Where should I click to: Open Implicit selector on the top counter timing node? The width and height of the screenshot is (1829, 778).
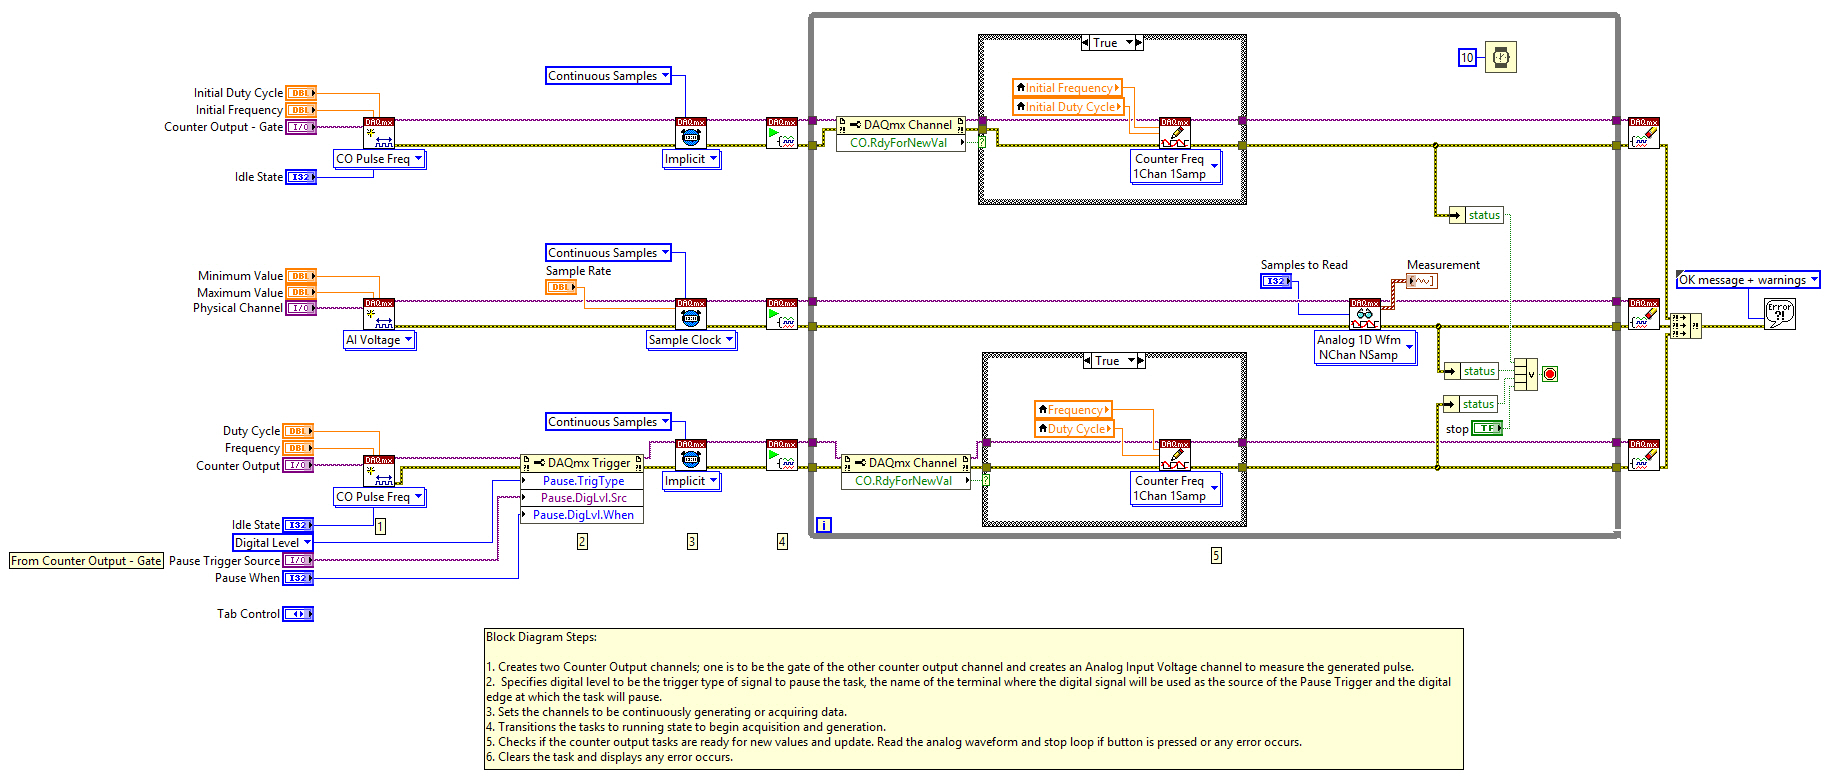click(692, 159)
